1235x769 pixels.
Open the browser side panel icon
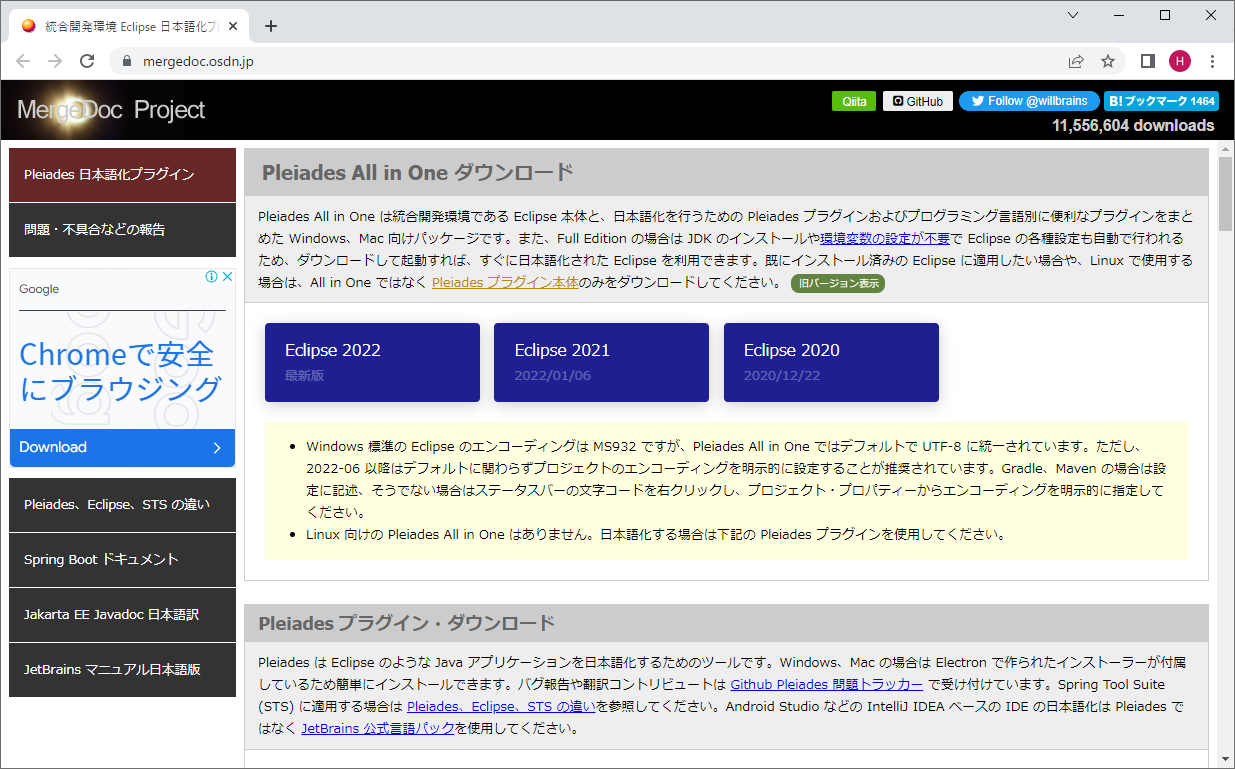point(1148,61)
